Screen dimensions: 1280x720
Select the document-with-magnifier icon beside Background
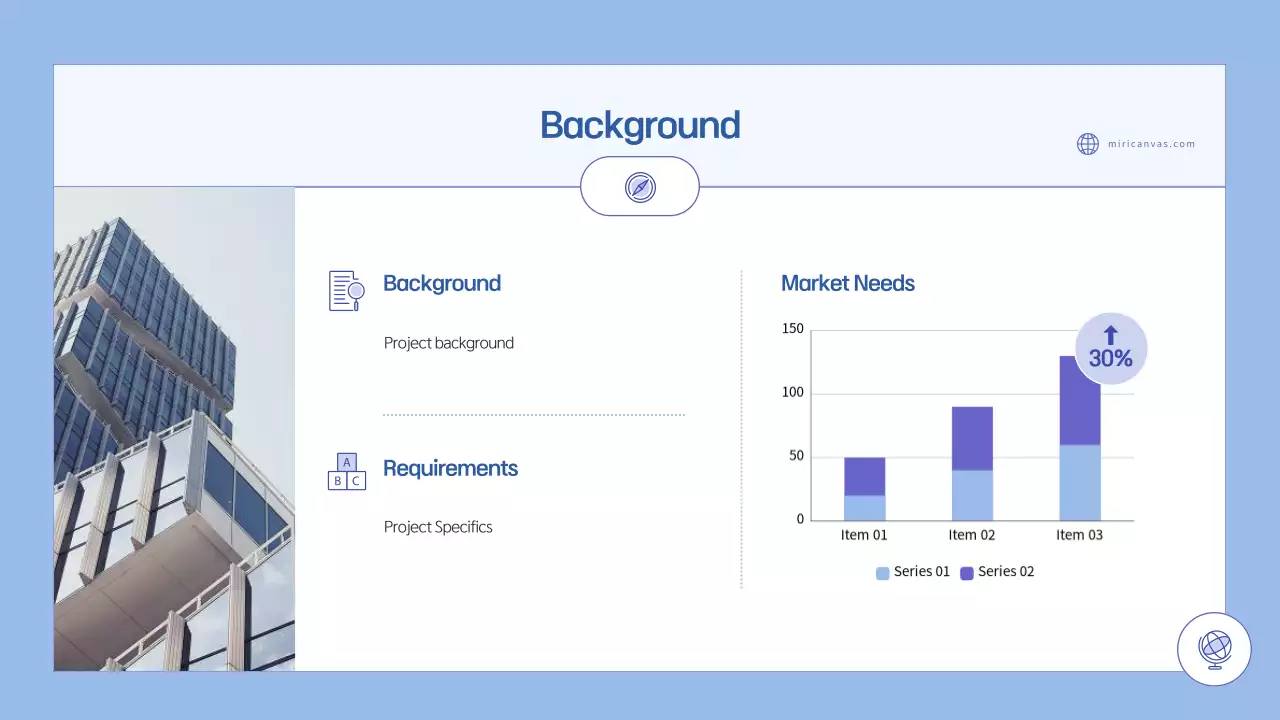[x=346, y=291]
